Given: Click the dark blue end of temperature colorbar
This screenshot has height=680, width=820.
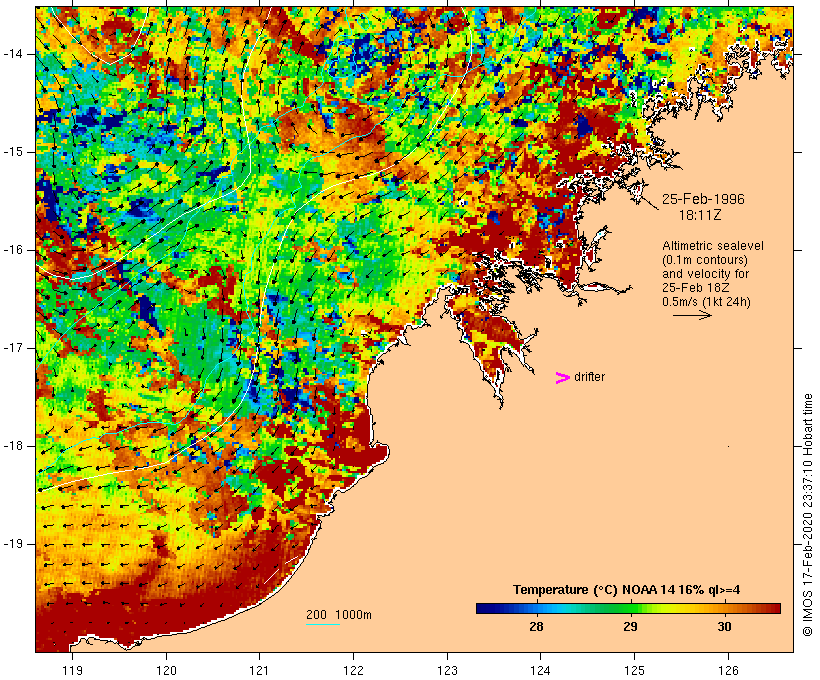Looking at the screenshot, I should [x=484, y=608].
